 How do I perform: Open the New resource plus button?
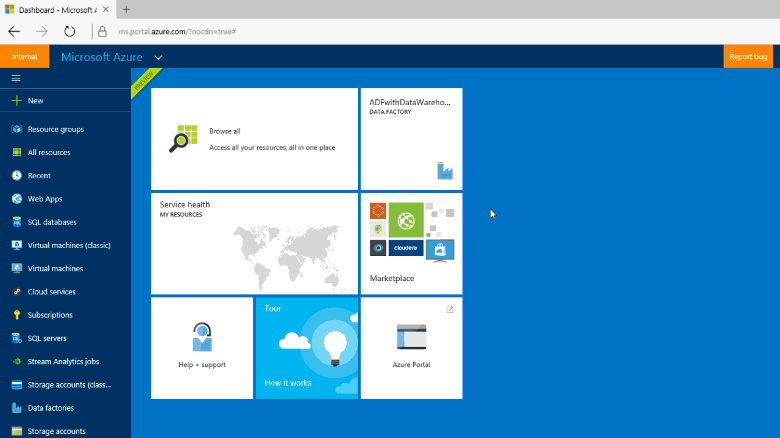tap(16, 101)
